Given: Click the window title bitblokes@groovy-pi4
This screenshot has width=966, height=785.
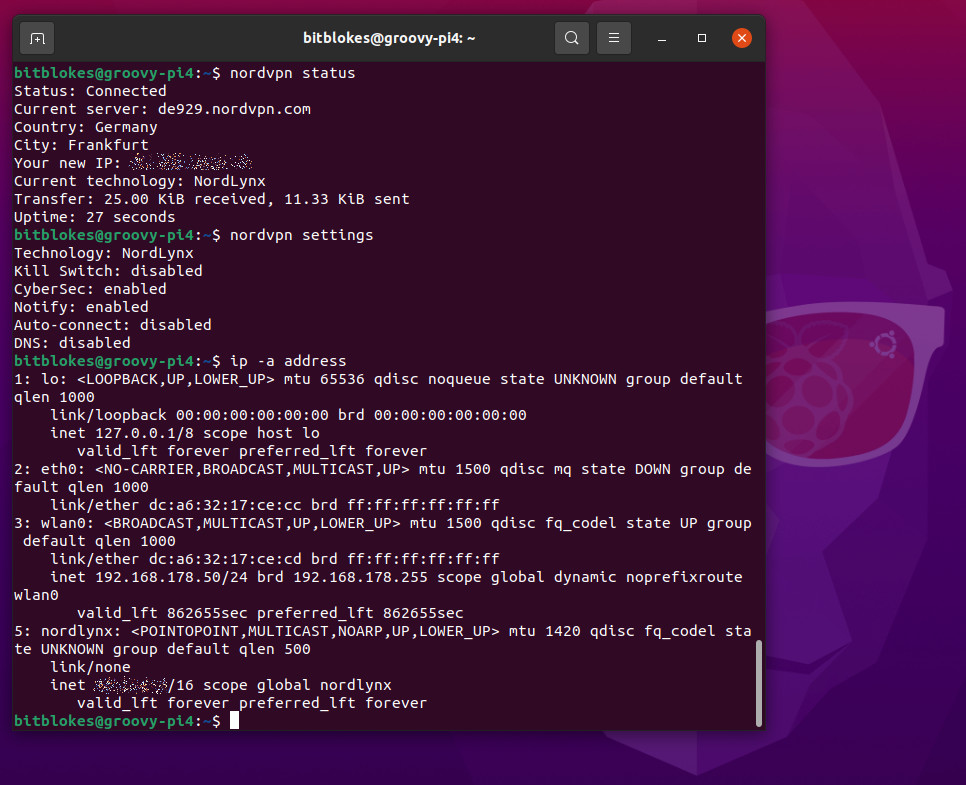Looking at the screenshot, I should pyautogui.click(x=389, y=38).
